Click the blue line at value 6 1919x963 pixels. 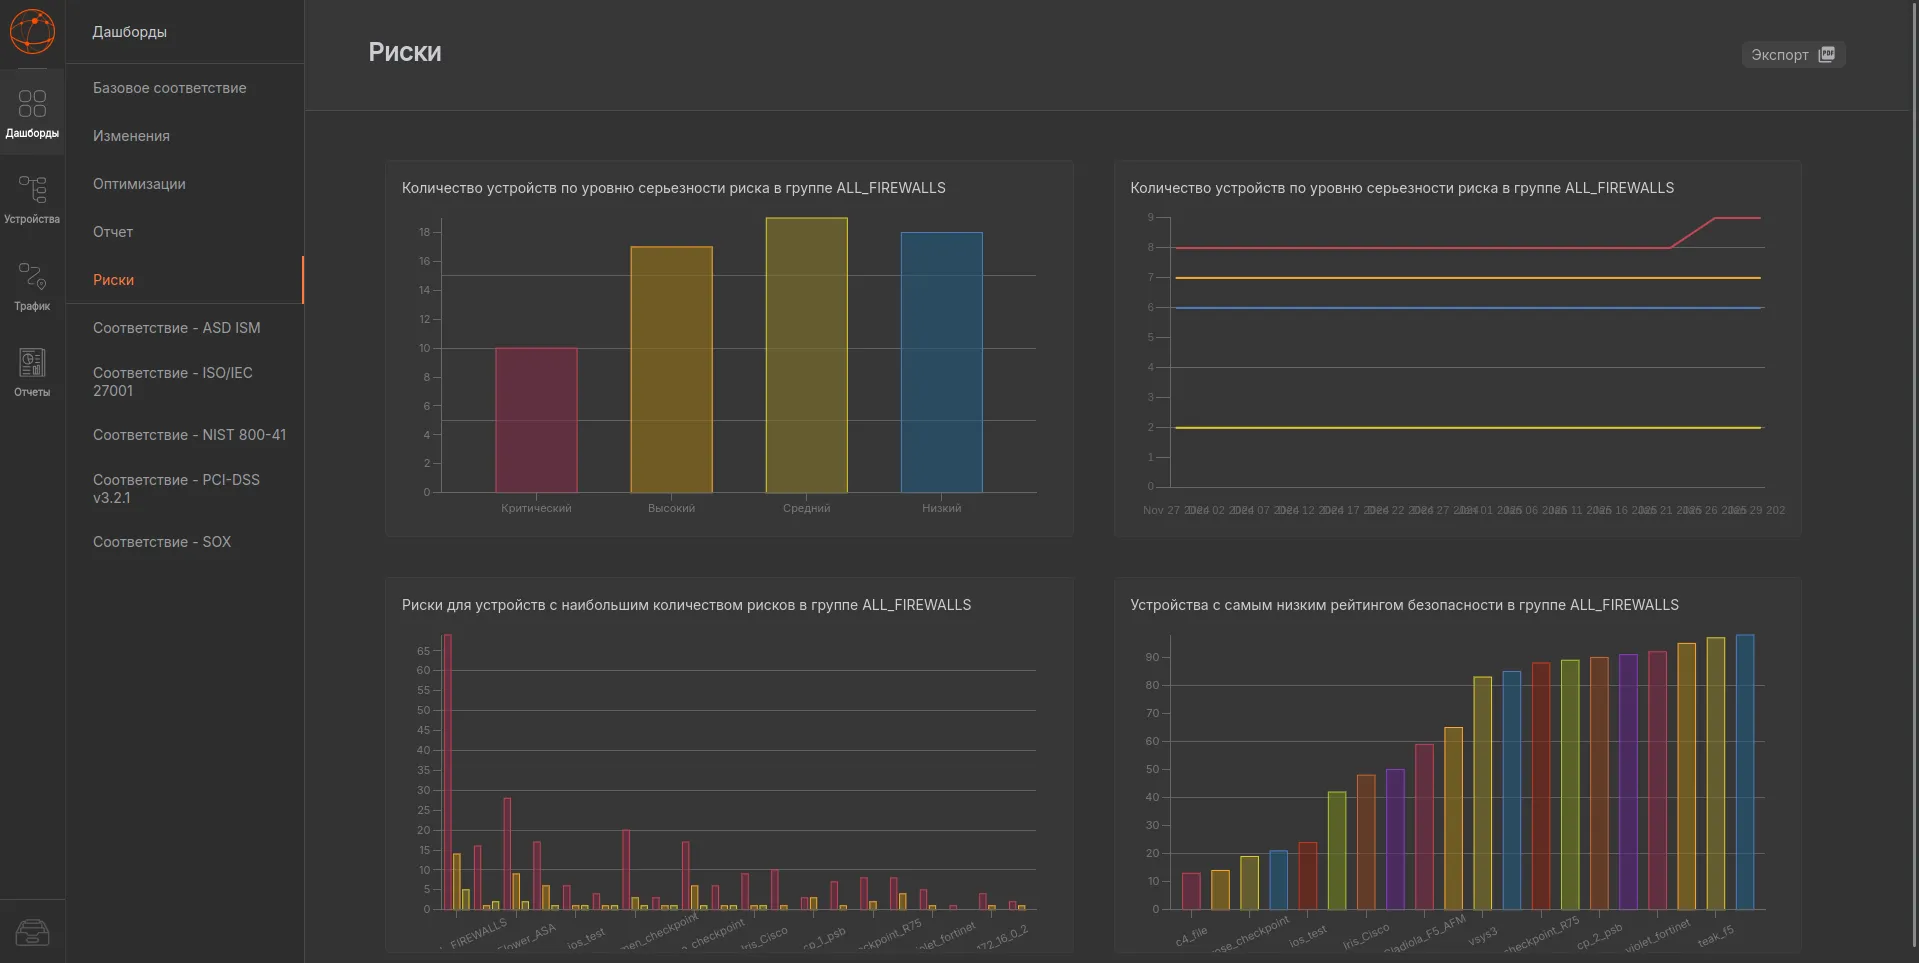click(x=1468, y=308)
